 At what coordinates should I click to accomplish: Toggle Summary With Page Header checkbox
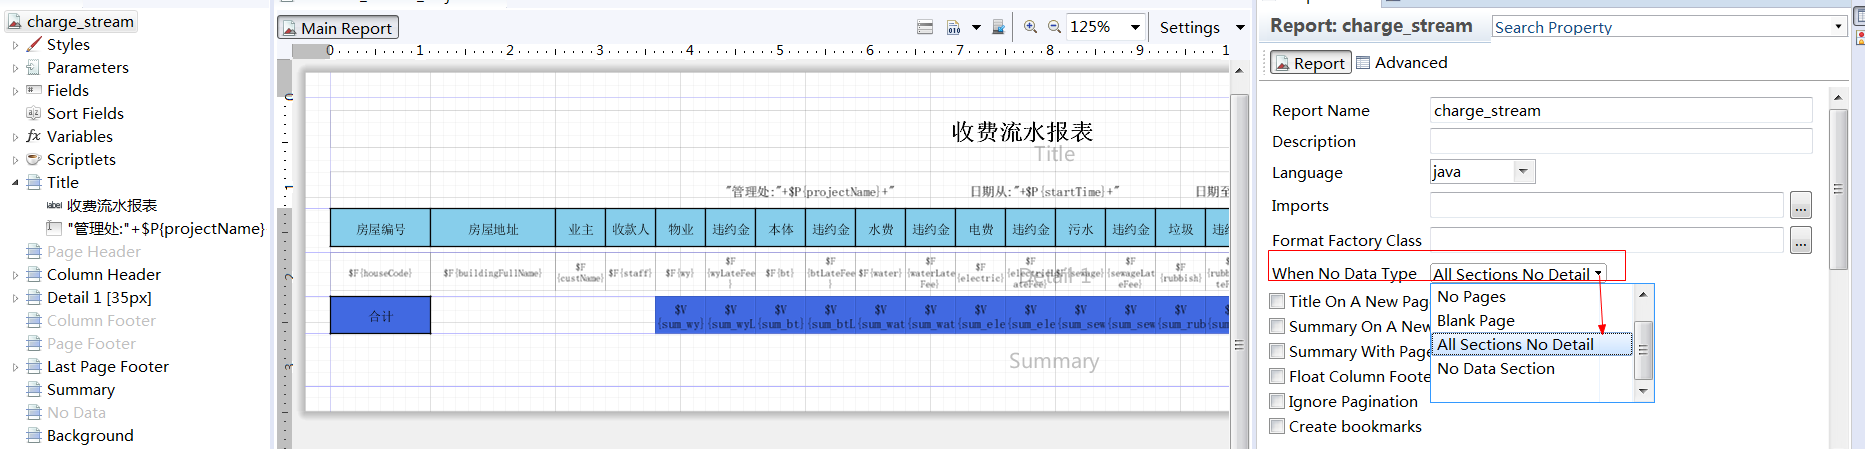[1277, 351]
